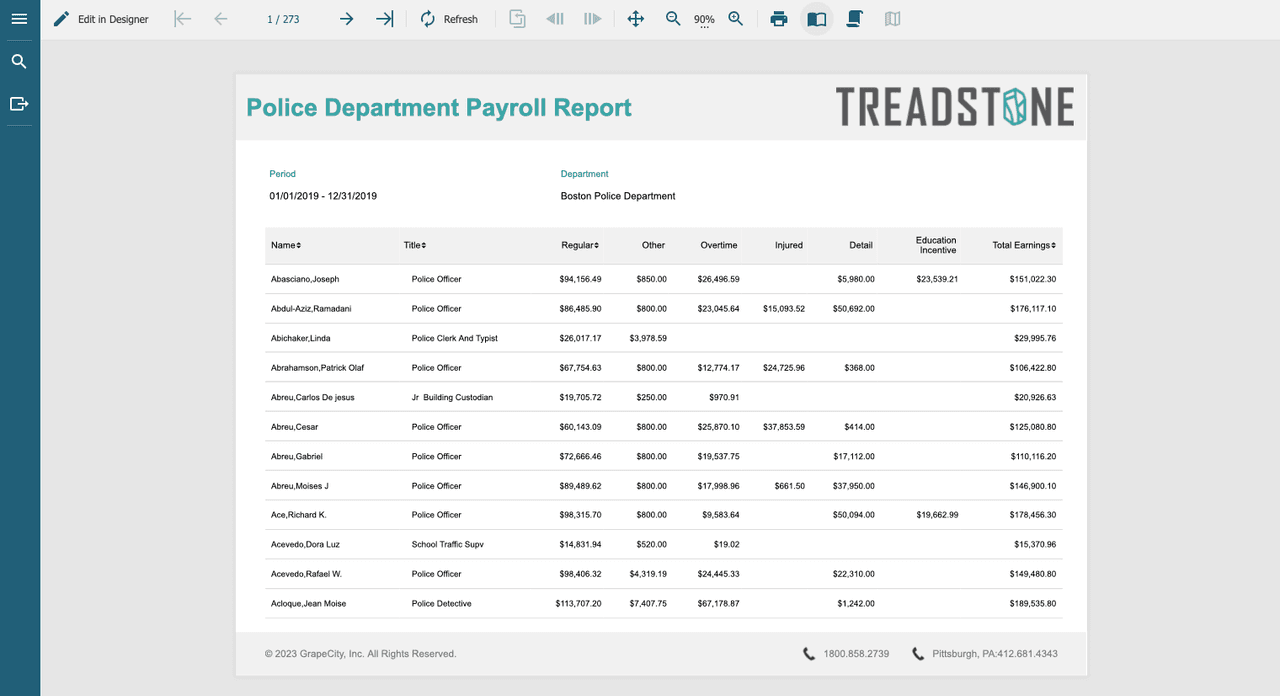Click the title Police Detective
Viewport: 1280px width, 696px height.
coord(441,604)
